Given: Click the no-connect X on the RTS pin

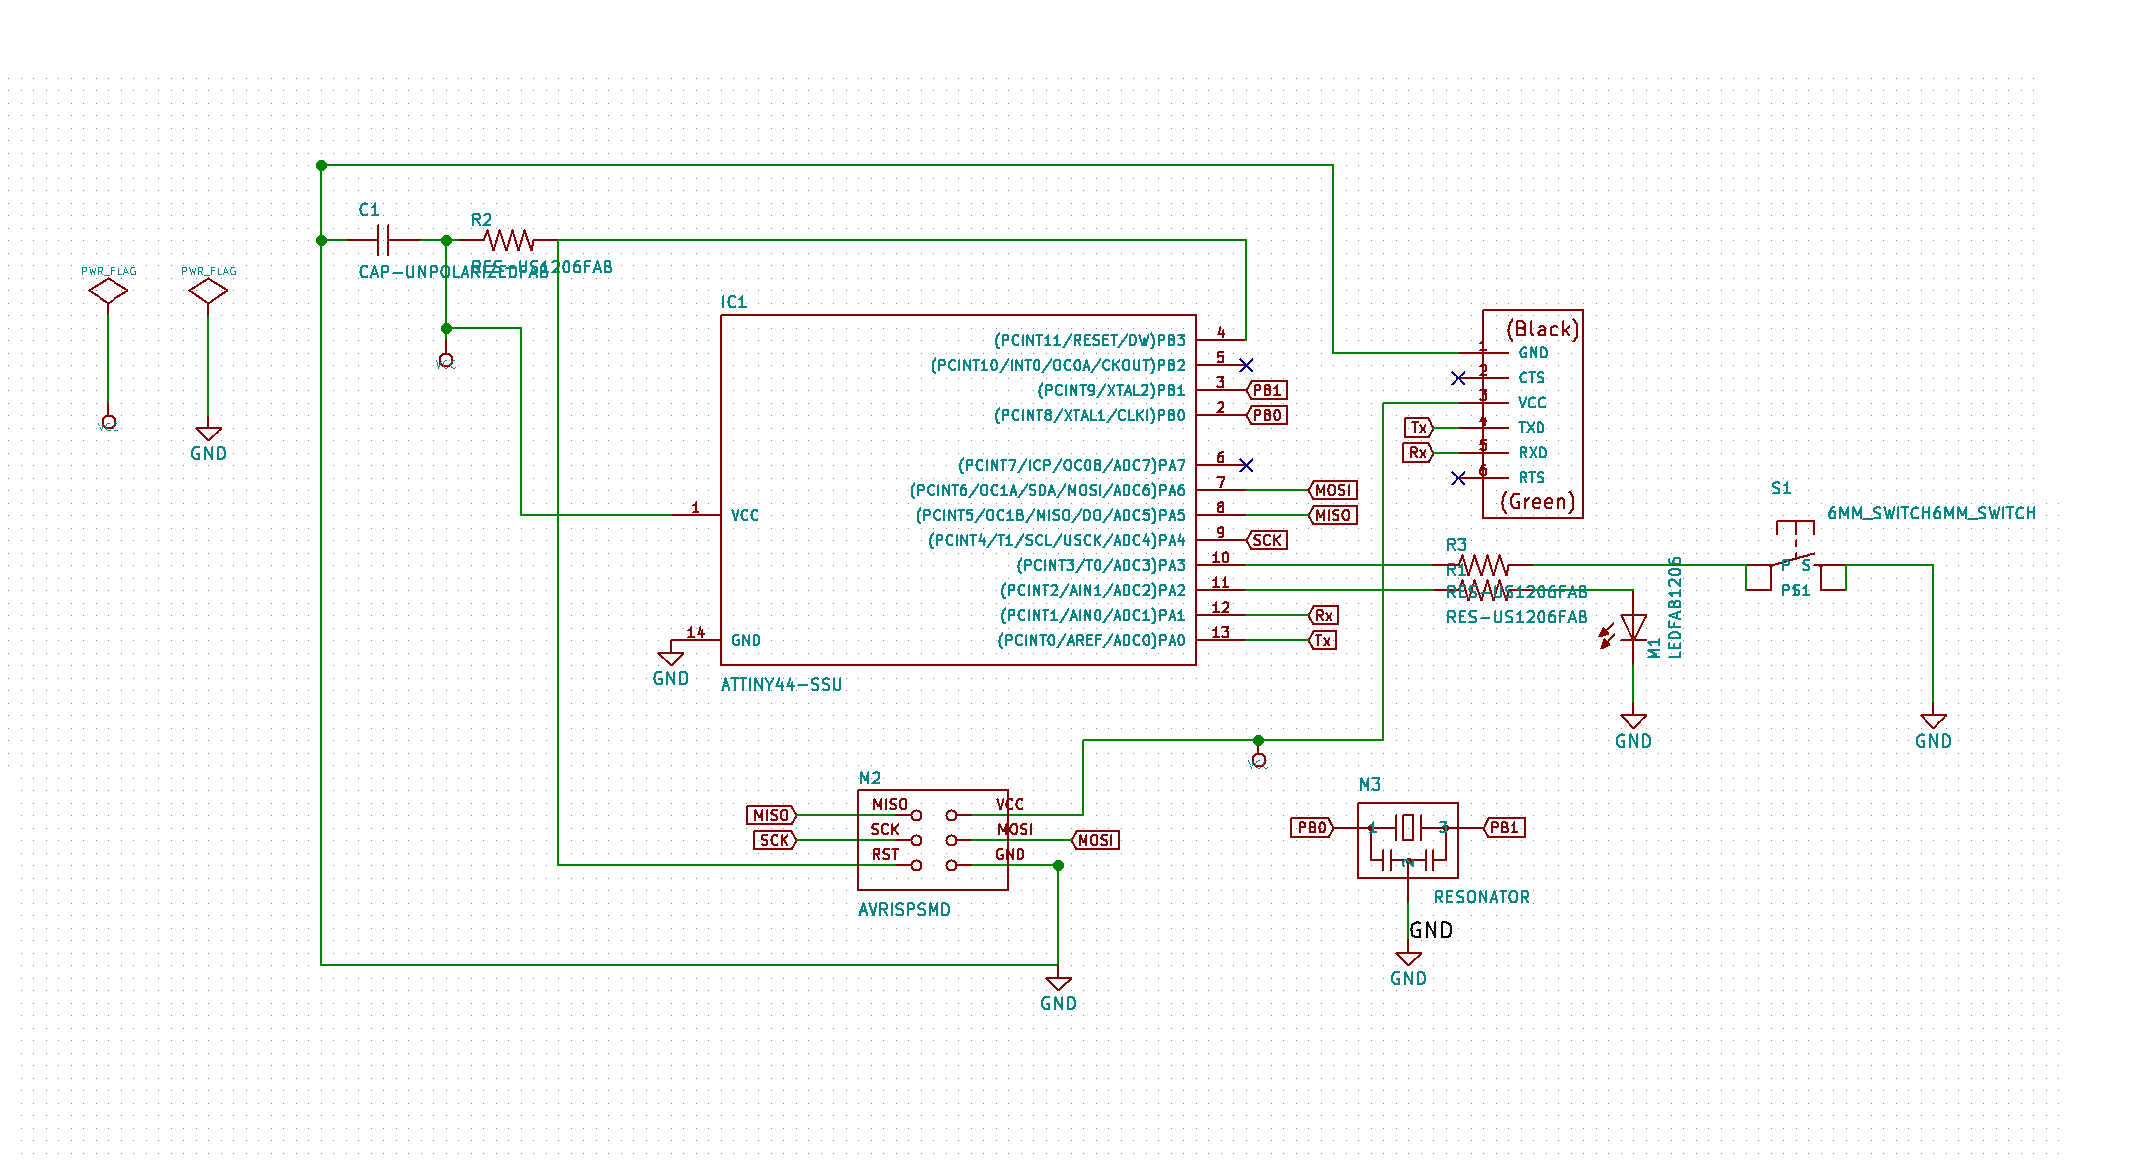Looking at the screenshot, I should click(1458, 478).
